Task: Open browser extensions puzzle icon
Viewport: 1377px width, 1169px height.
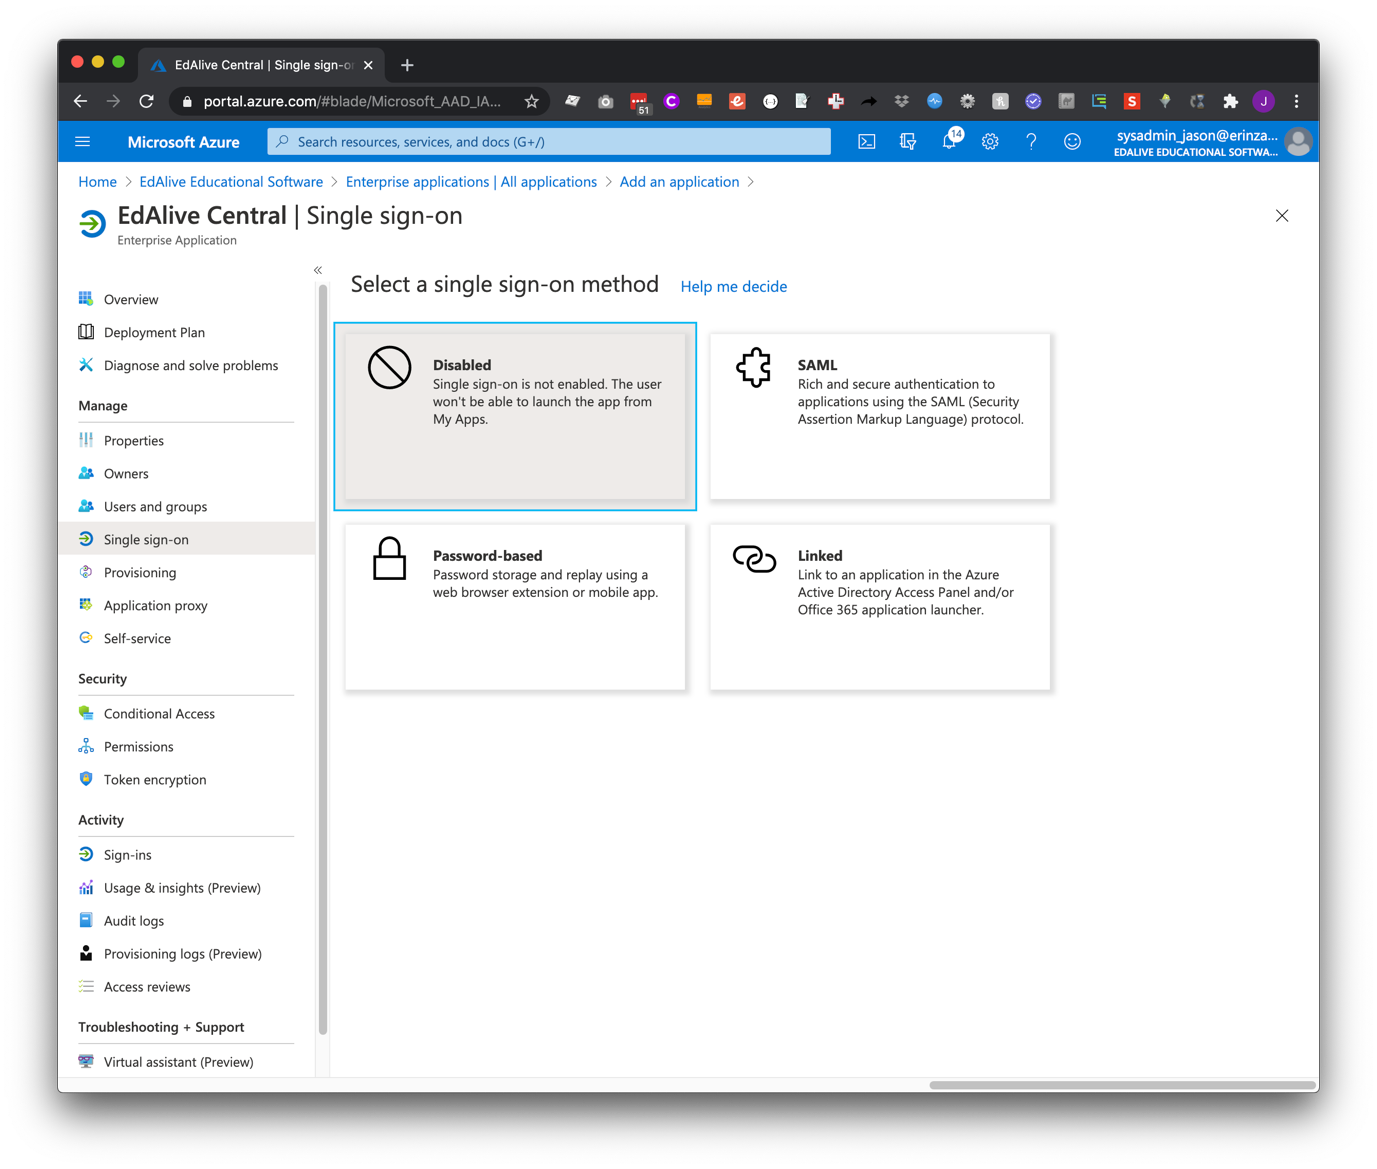Action: pyautogui.click(x=1231, y=101)
